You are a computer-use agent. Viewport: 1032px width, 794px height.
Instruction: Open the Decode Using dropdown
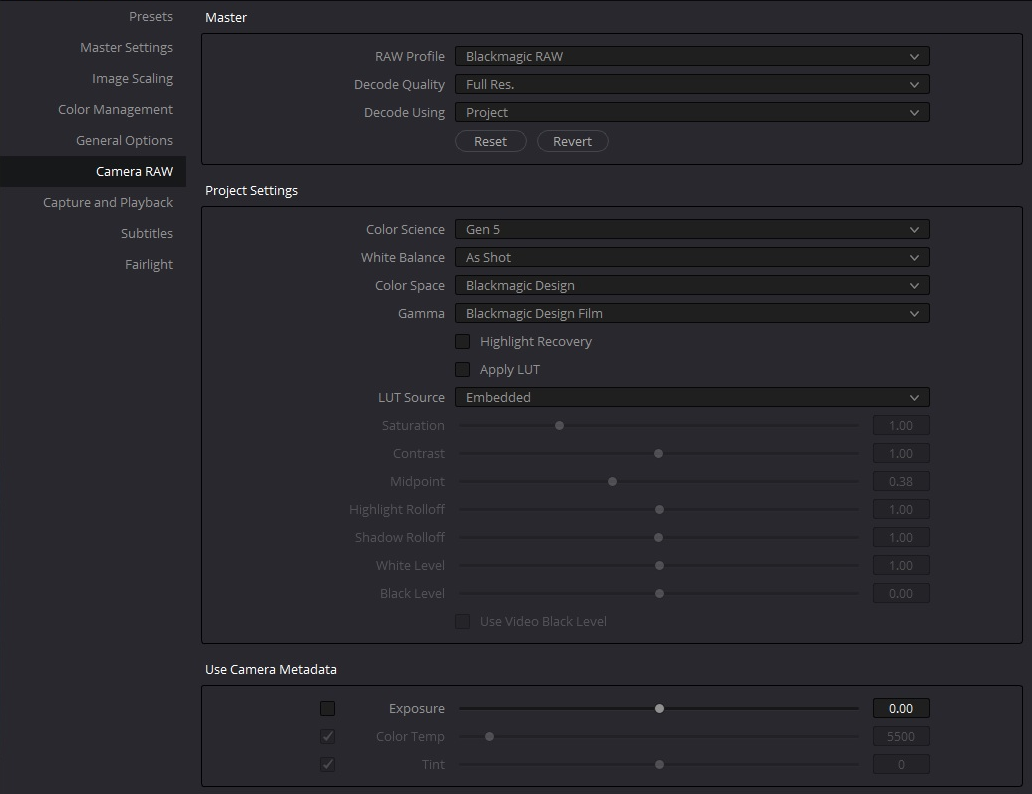point(692,113)
